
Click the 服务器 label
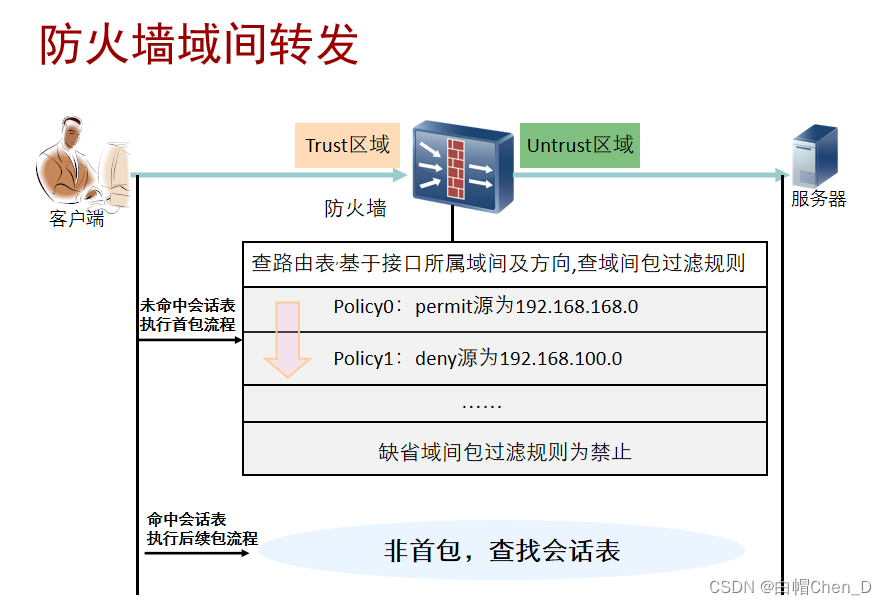tap(819, 199)
